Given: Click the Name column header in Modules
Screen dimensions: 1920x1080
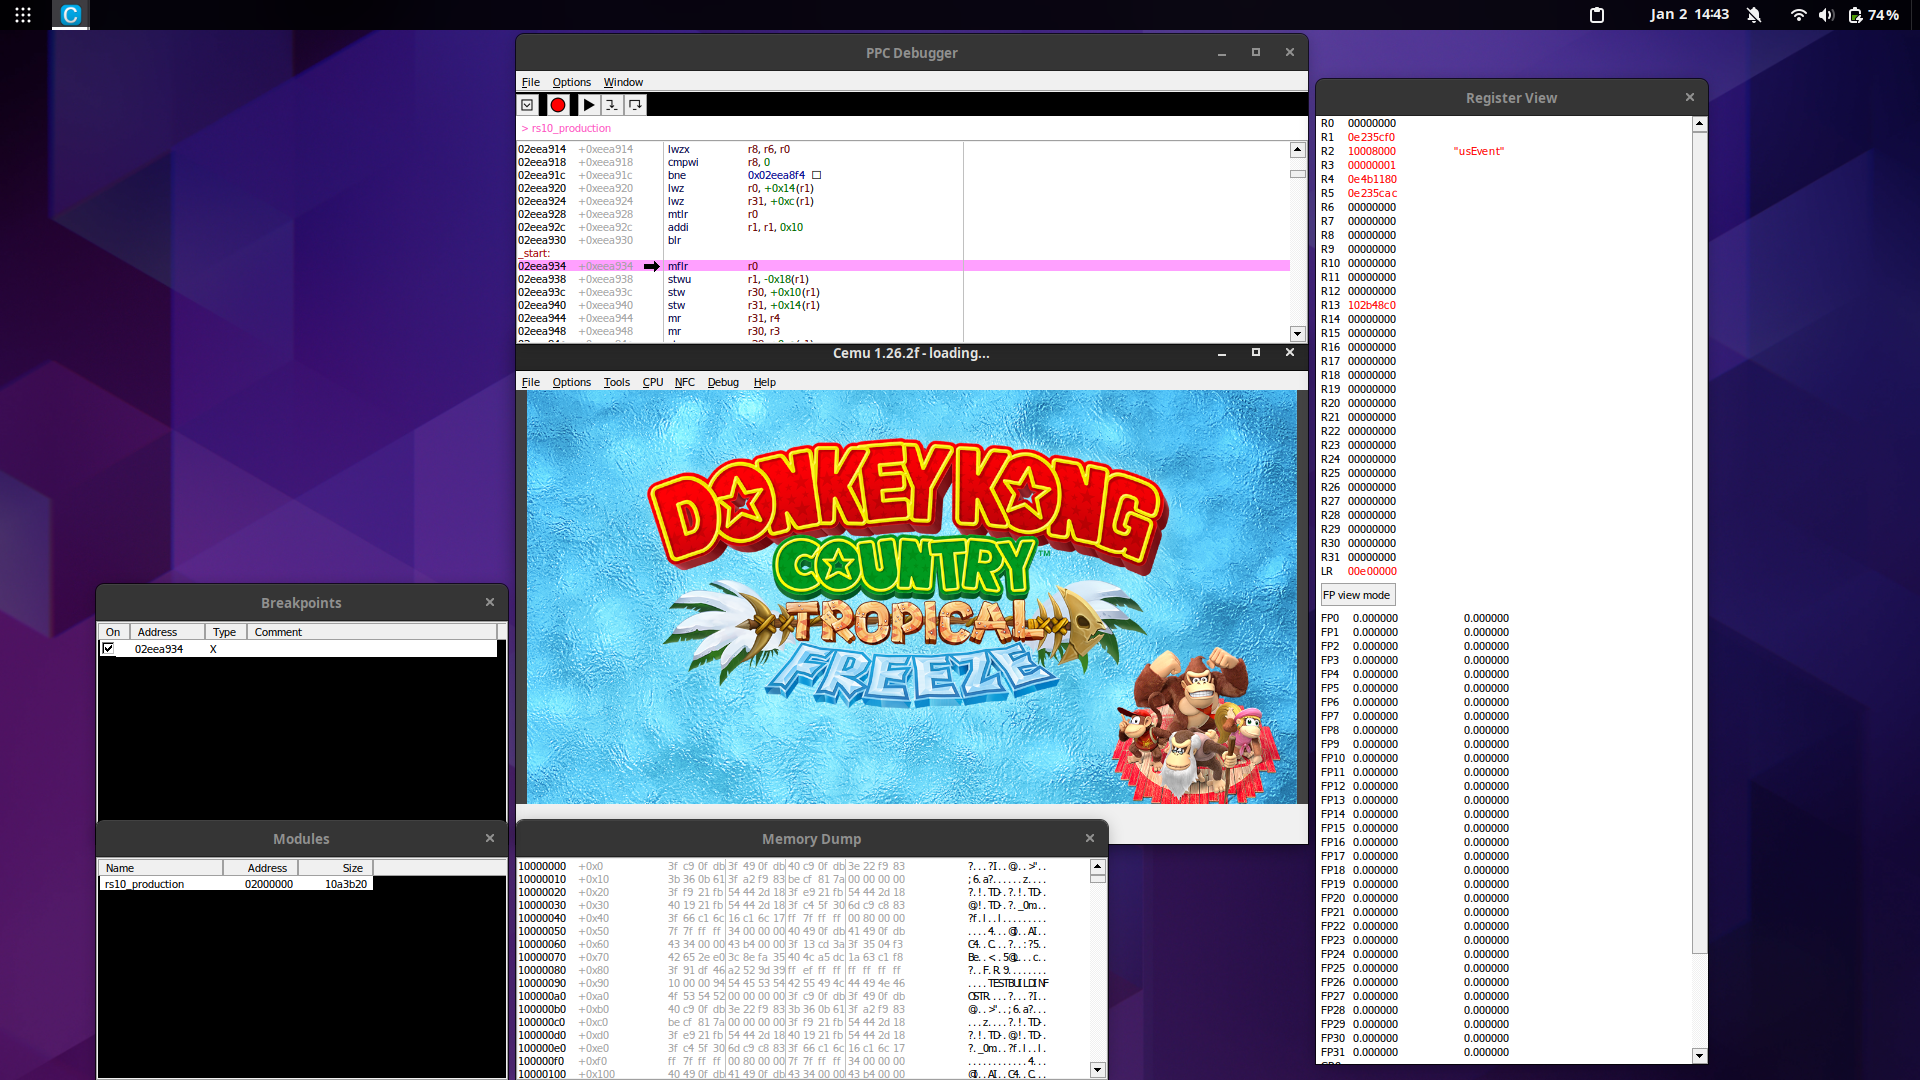Looking at the screenshot, I should point(160,868).
